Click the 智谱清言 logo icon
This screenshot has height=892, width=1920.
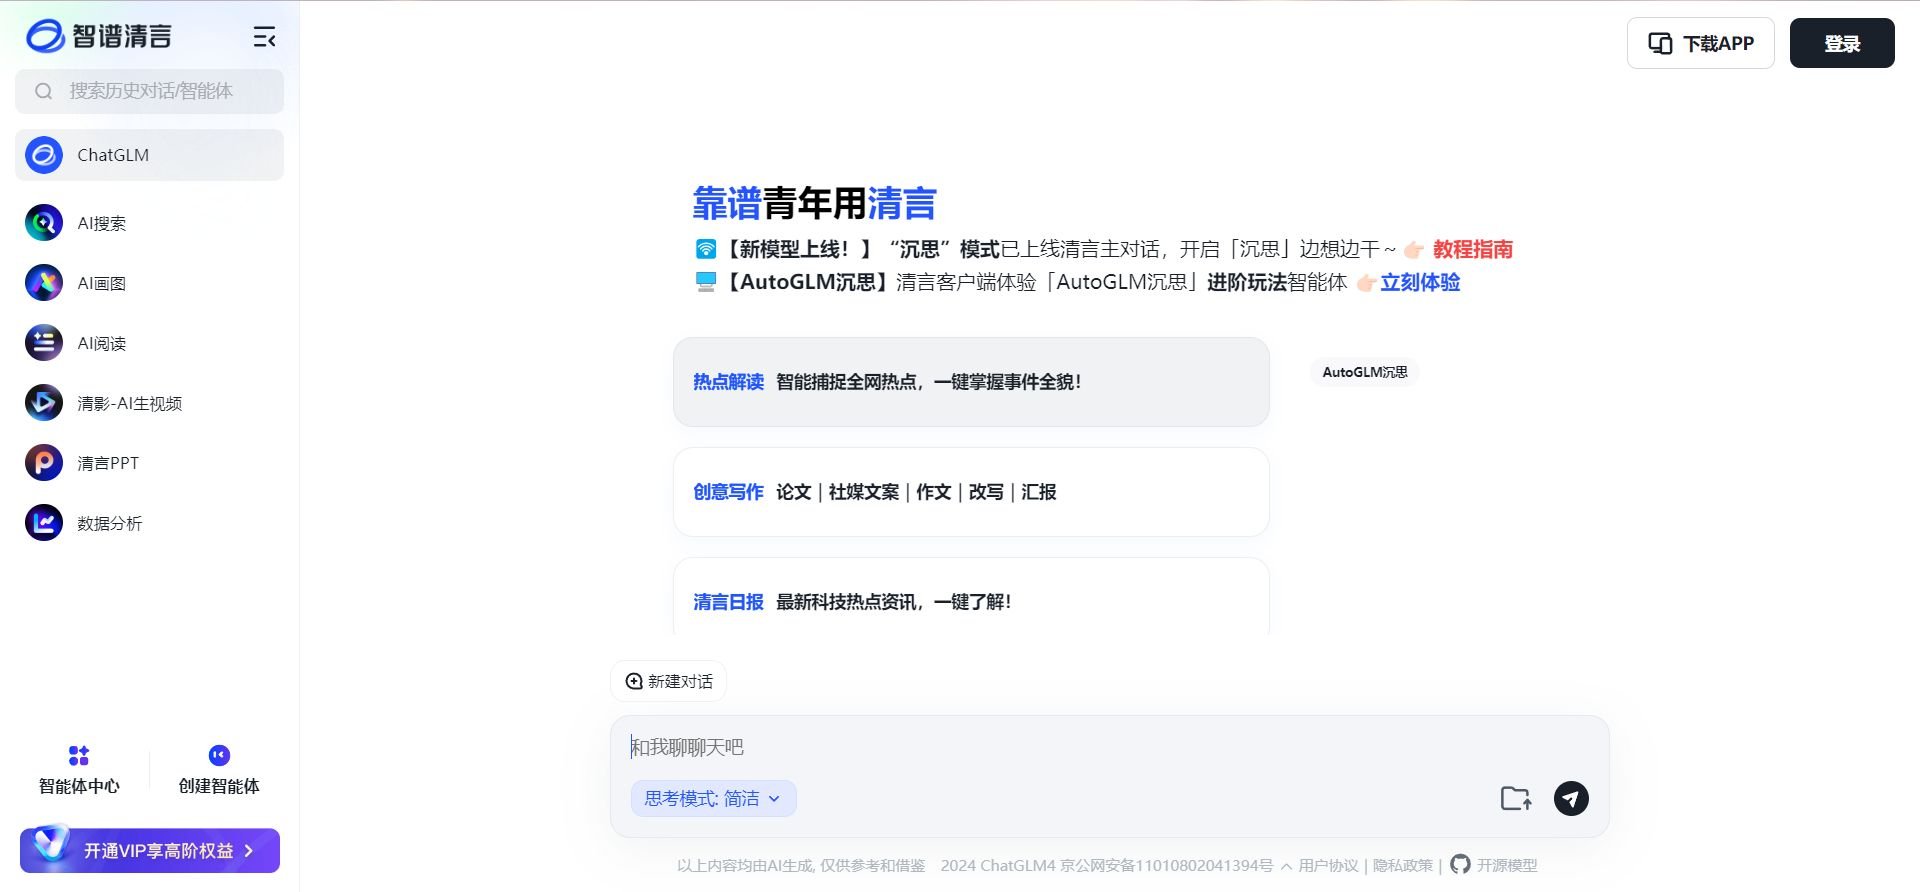pyautogui.click(x=45, y=36)
